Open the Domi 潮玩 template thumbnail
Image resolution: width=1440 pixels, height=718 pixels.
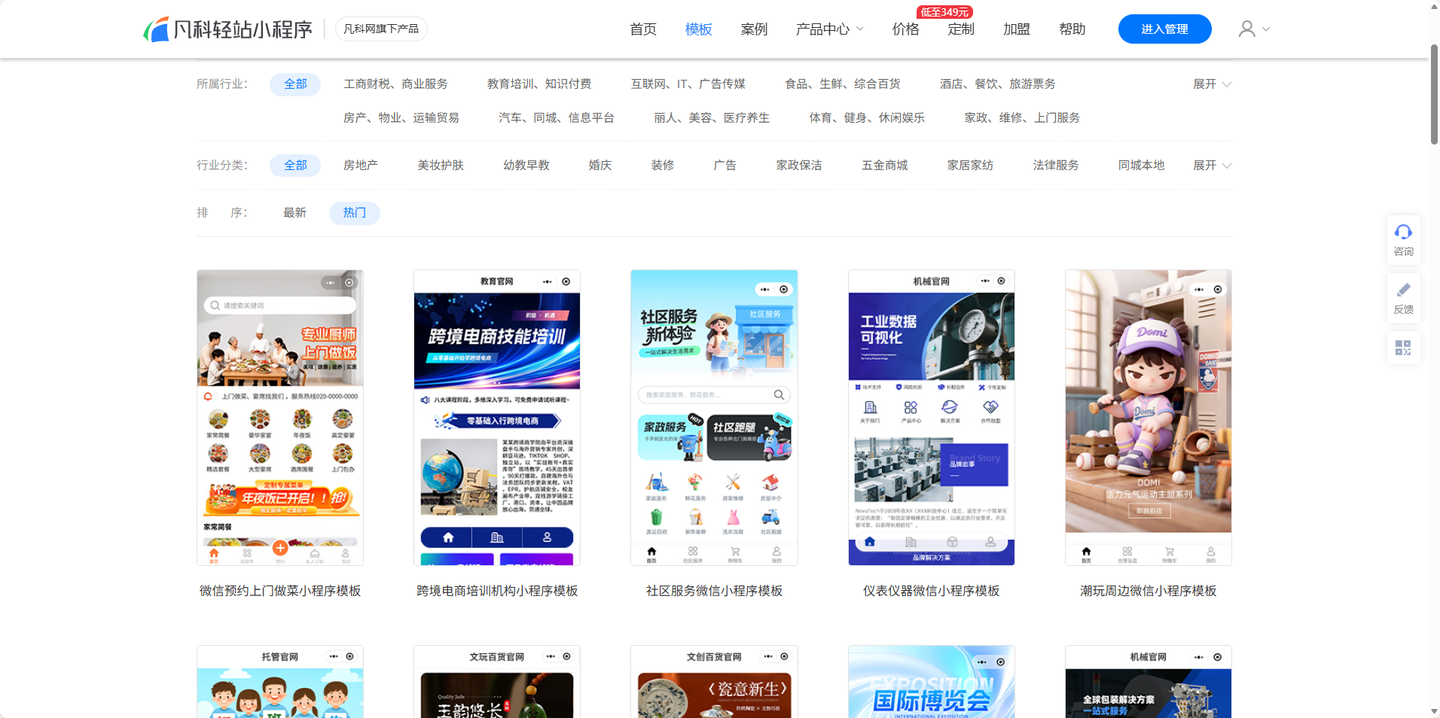tap(1148, 417)
